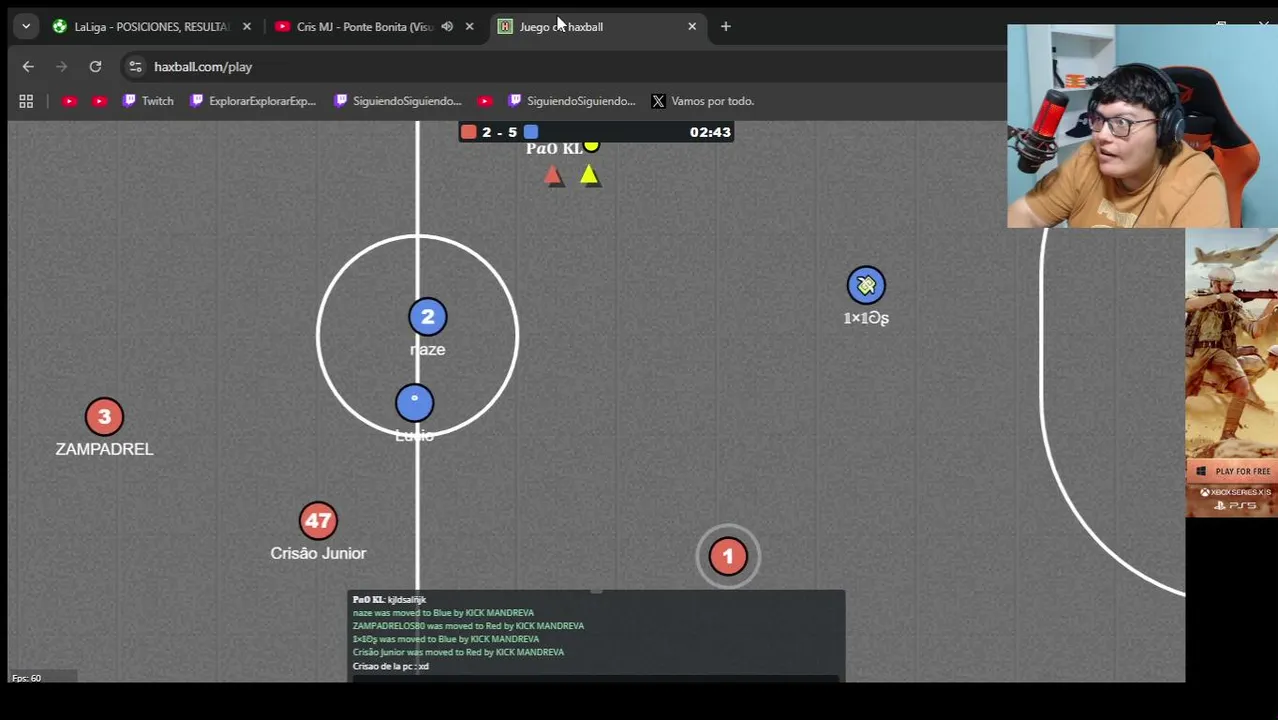1278x720 pixels.
Task: Go forward with the browser arrow
Action: [x=62, y=67]
